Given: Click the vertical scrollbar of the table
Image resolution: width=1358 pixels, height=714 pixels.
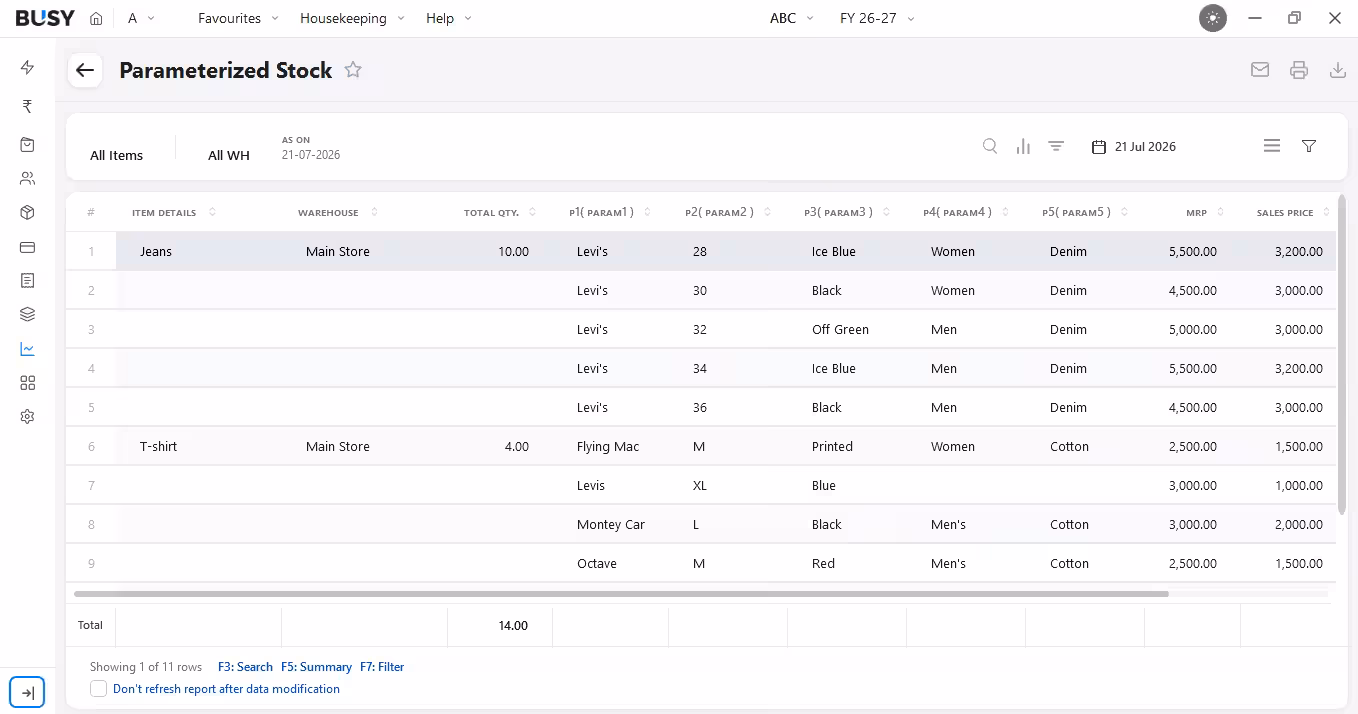Looking at the screenshot, I should click(x=1342, y=355).
